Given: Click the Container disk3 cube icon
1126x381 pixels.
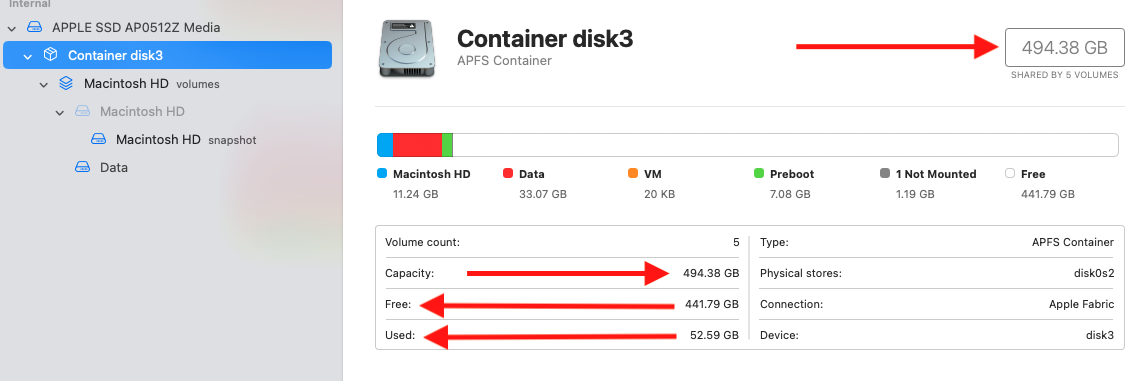Looking at the screenshot, I should 50,55.
